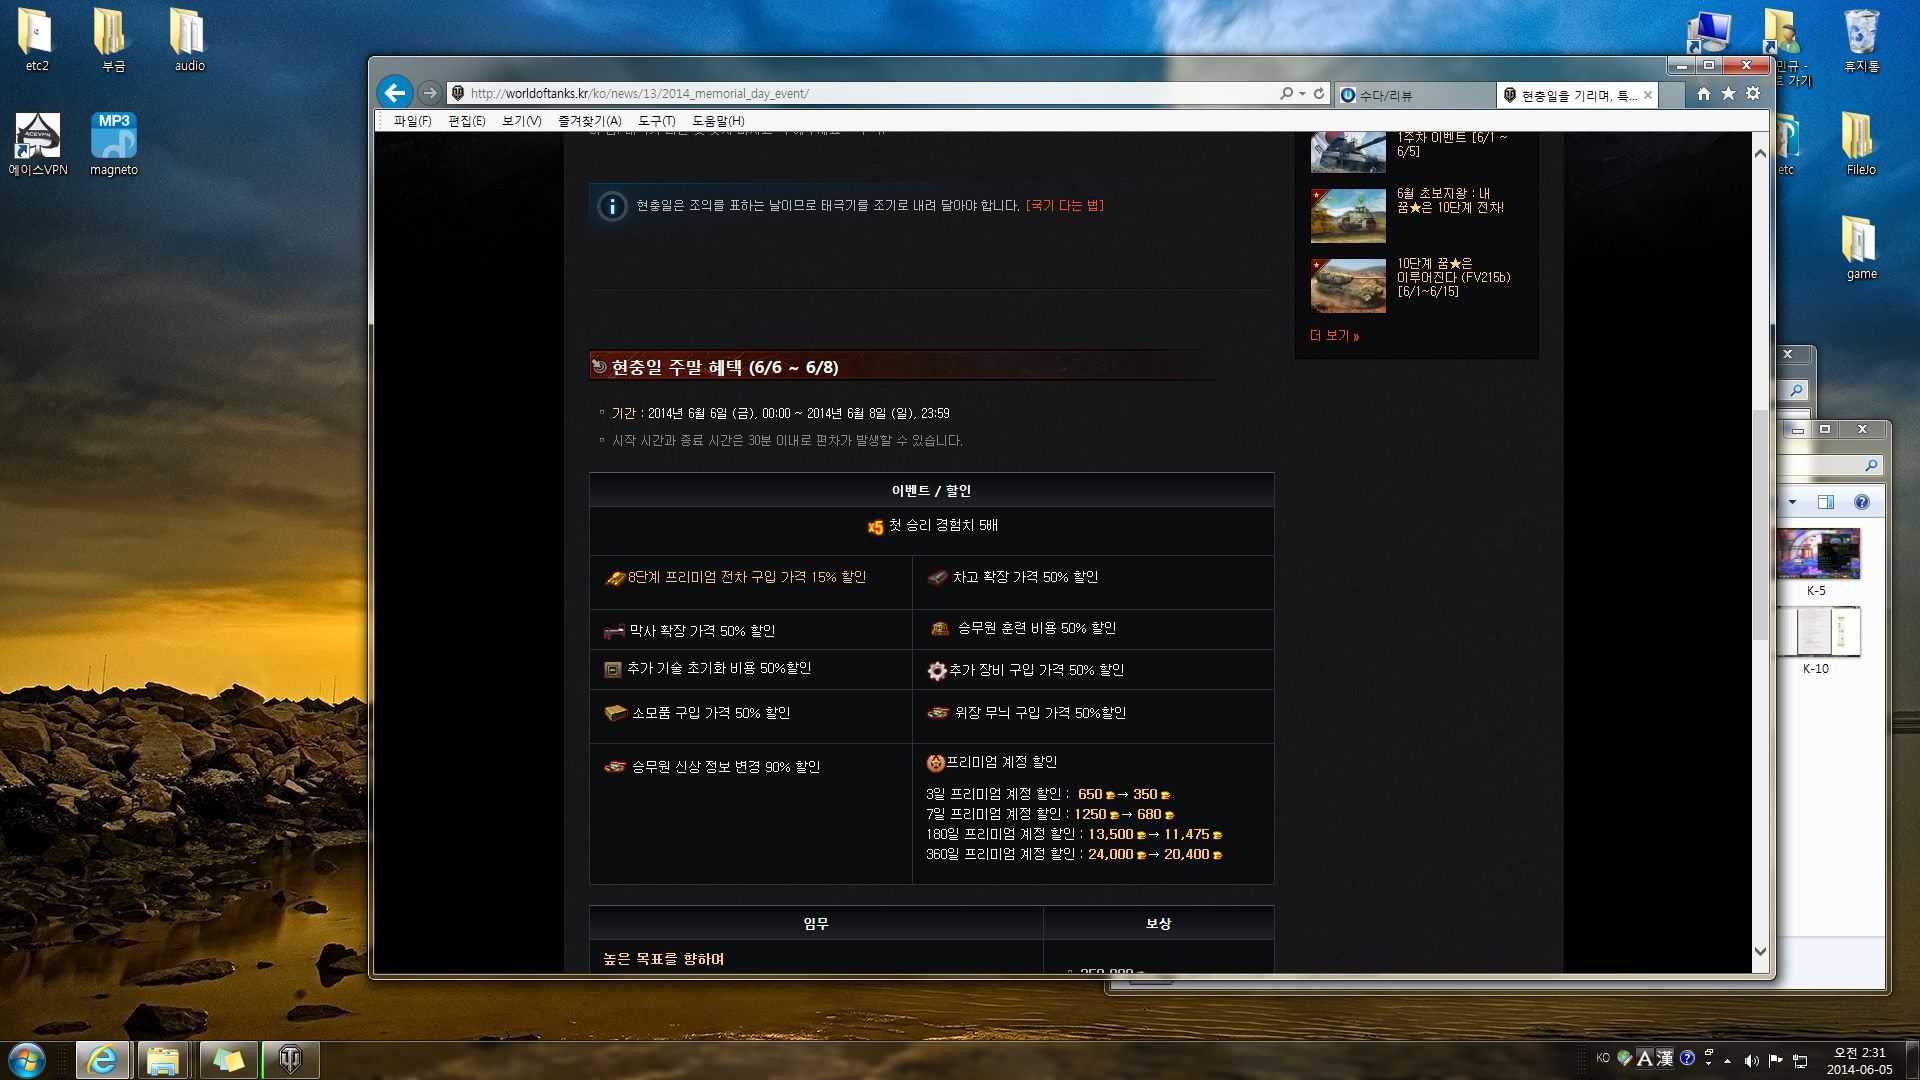The height and width of the screenshot is (1080, 1920).
Task: Click the 추가 장비 equipment gear icon
Action: pyautogui.click(x=936, y=671)
